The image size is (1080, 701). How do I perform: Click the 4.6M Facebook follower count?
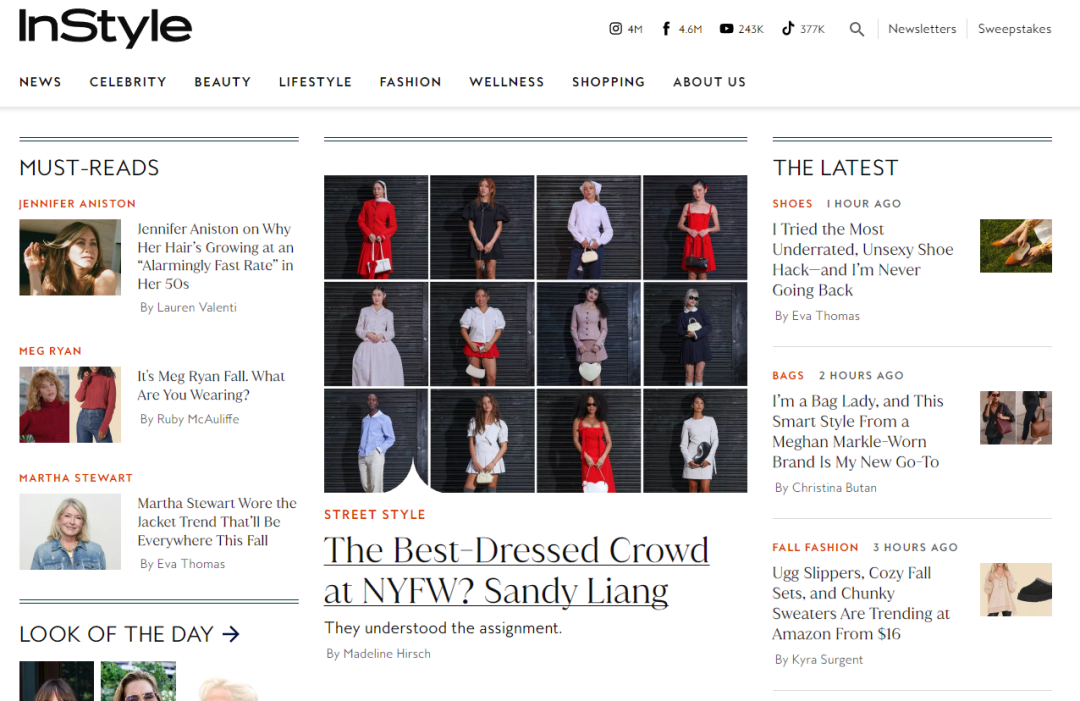(690, 29)
